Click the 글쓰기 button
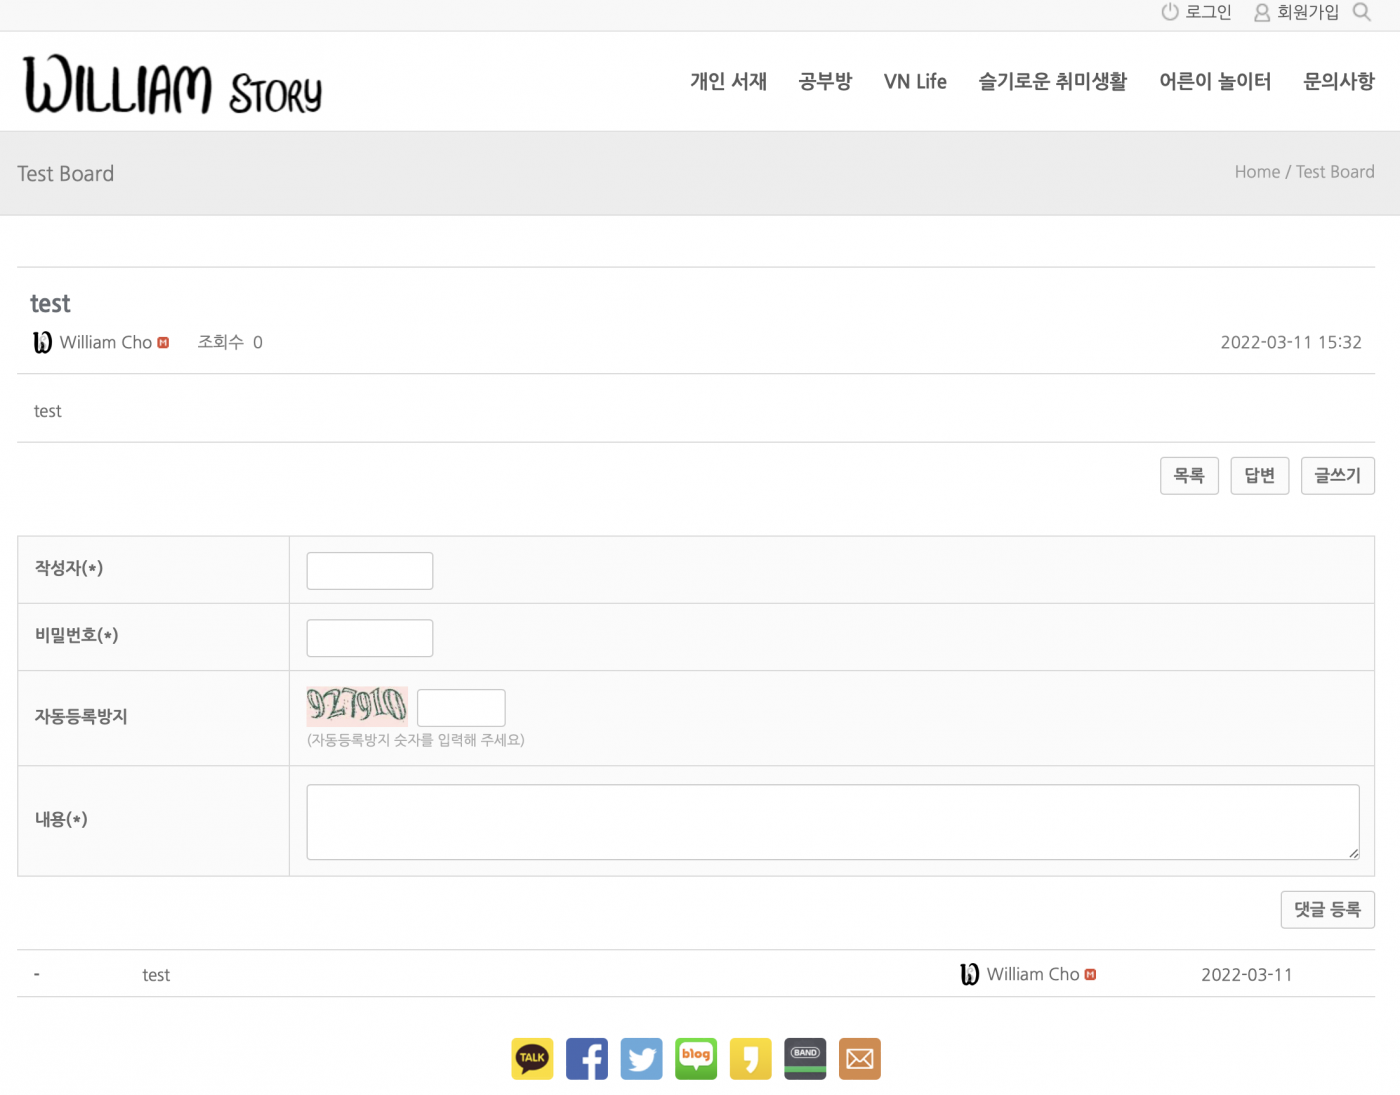 pyautogui.click(x=1338, y=476)
